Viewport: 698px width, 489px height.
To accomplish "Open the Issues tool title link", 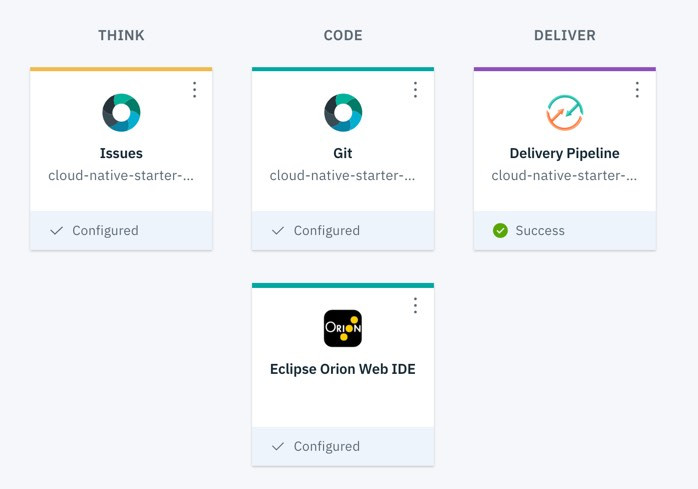I will tap(121, 154).
